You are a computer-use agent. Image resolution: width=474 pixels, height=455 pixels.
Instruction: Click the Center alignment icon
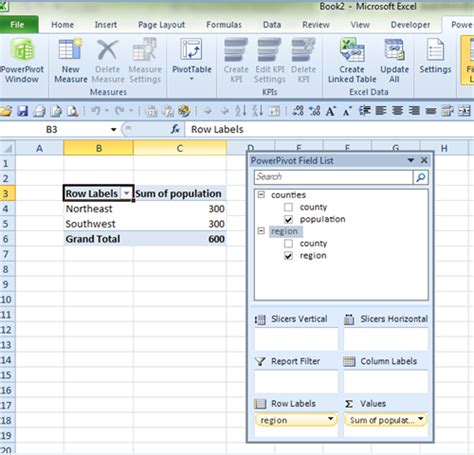tap(397, 111)
